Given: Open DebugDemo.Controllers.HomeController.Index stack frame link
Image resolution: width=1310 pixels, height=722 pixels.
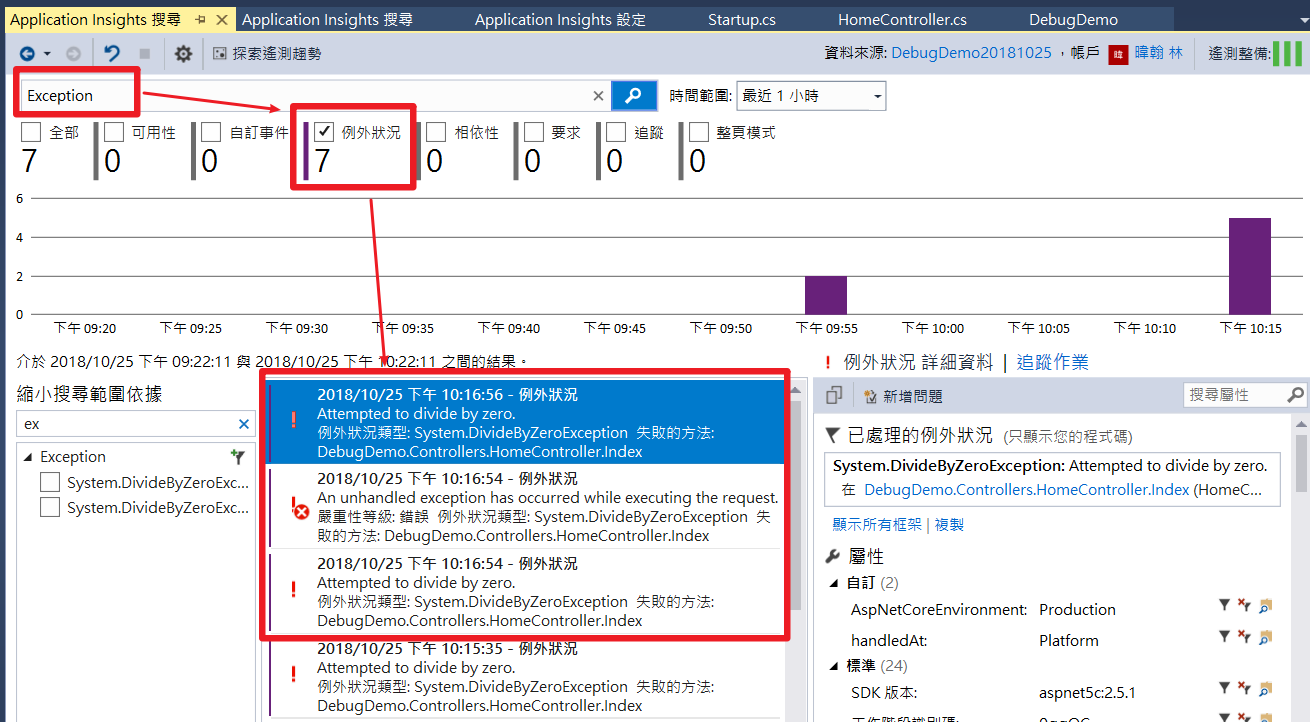Looking at the screenshot, I should [x=1027, y=490].
